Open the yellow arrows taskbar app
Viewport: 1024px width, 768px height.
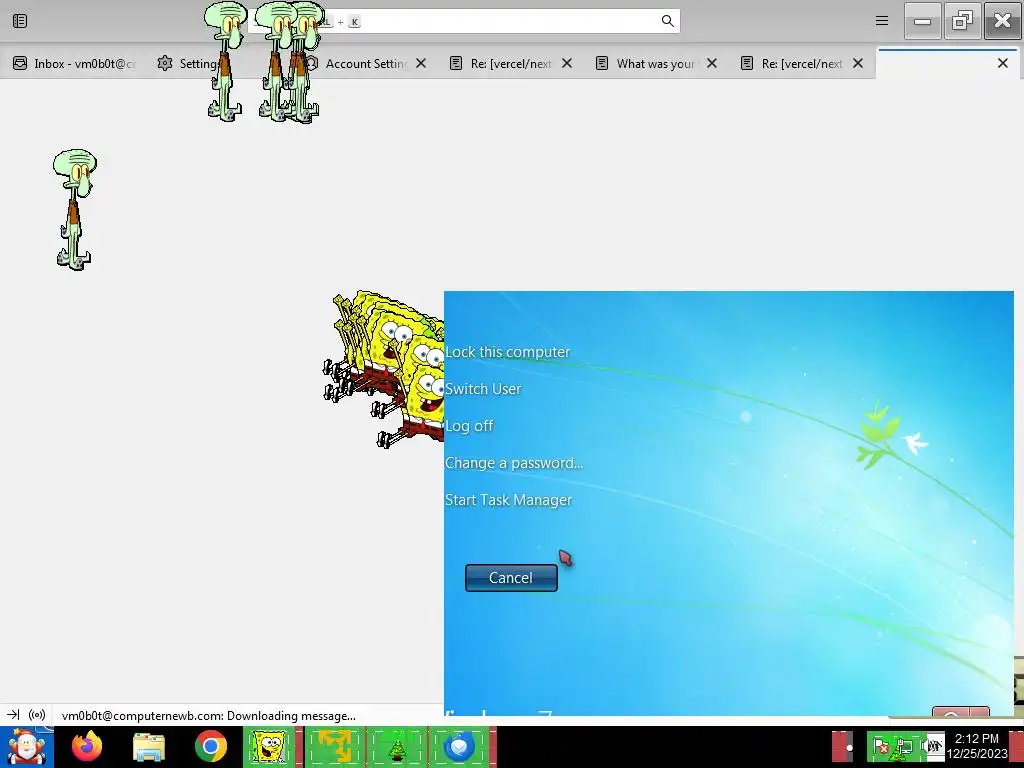334,747
